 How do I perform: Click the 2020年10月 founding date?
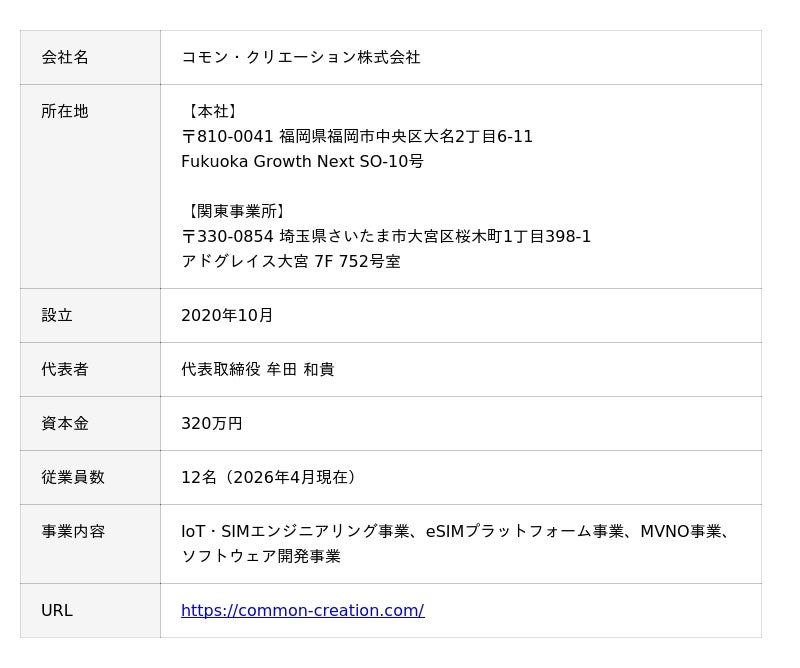[x=227, y=315]
